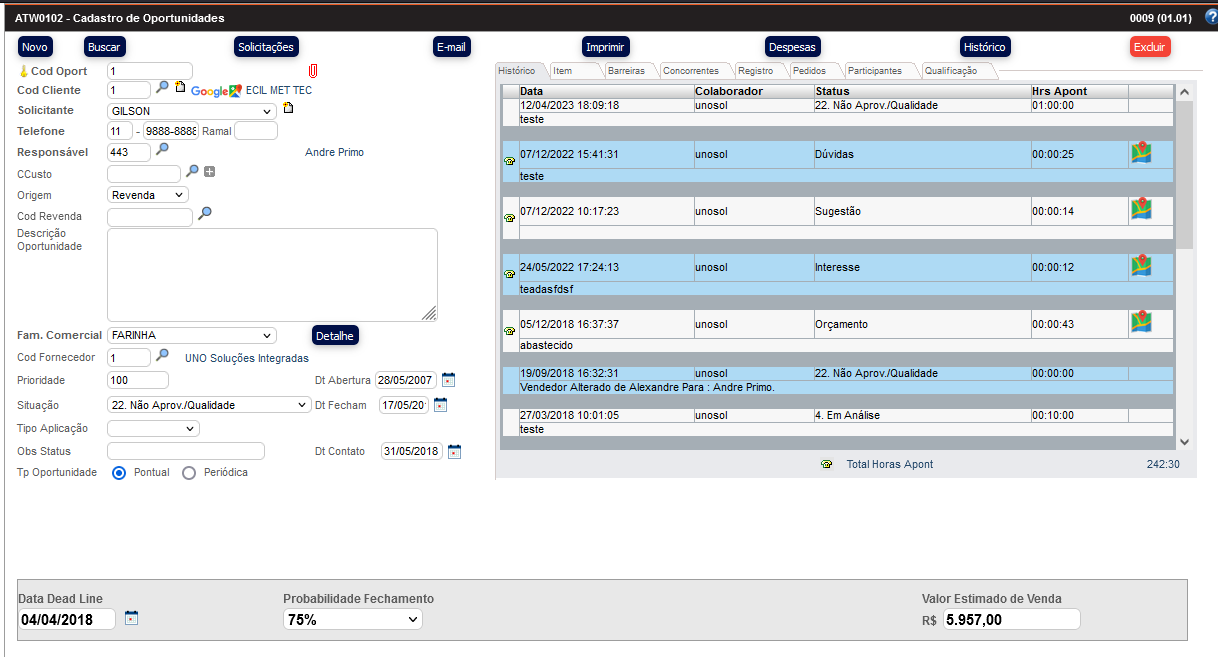Open Google Maps icon for the client

pos(234,91)
